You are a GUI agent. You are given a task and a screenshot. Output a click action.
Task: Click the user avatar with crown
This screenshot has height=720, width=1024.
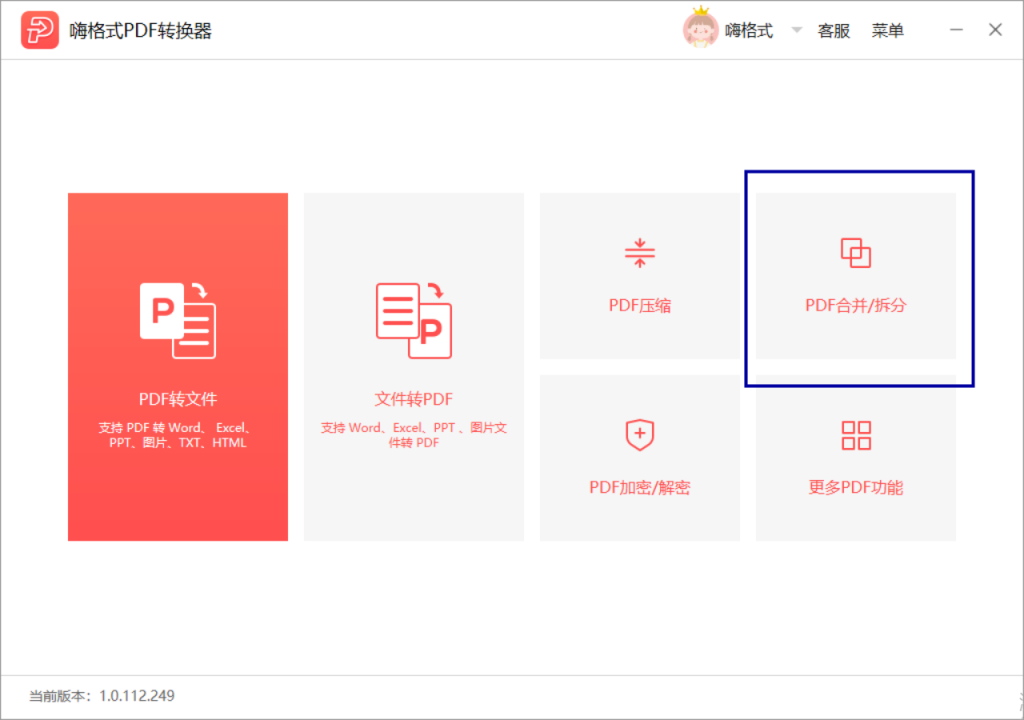tap(700, 27)
